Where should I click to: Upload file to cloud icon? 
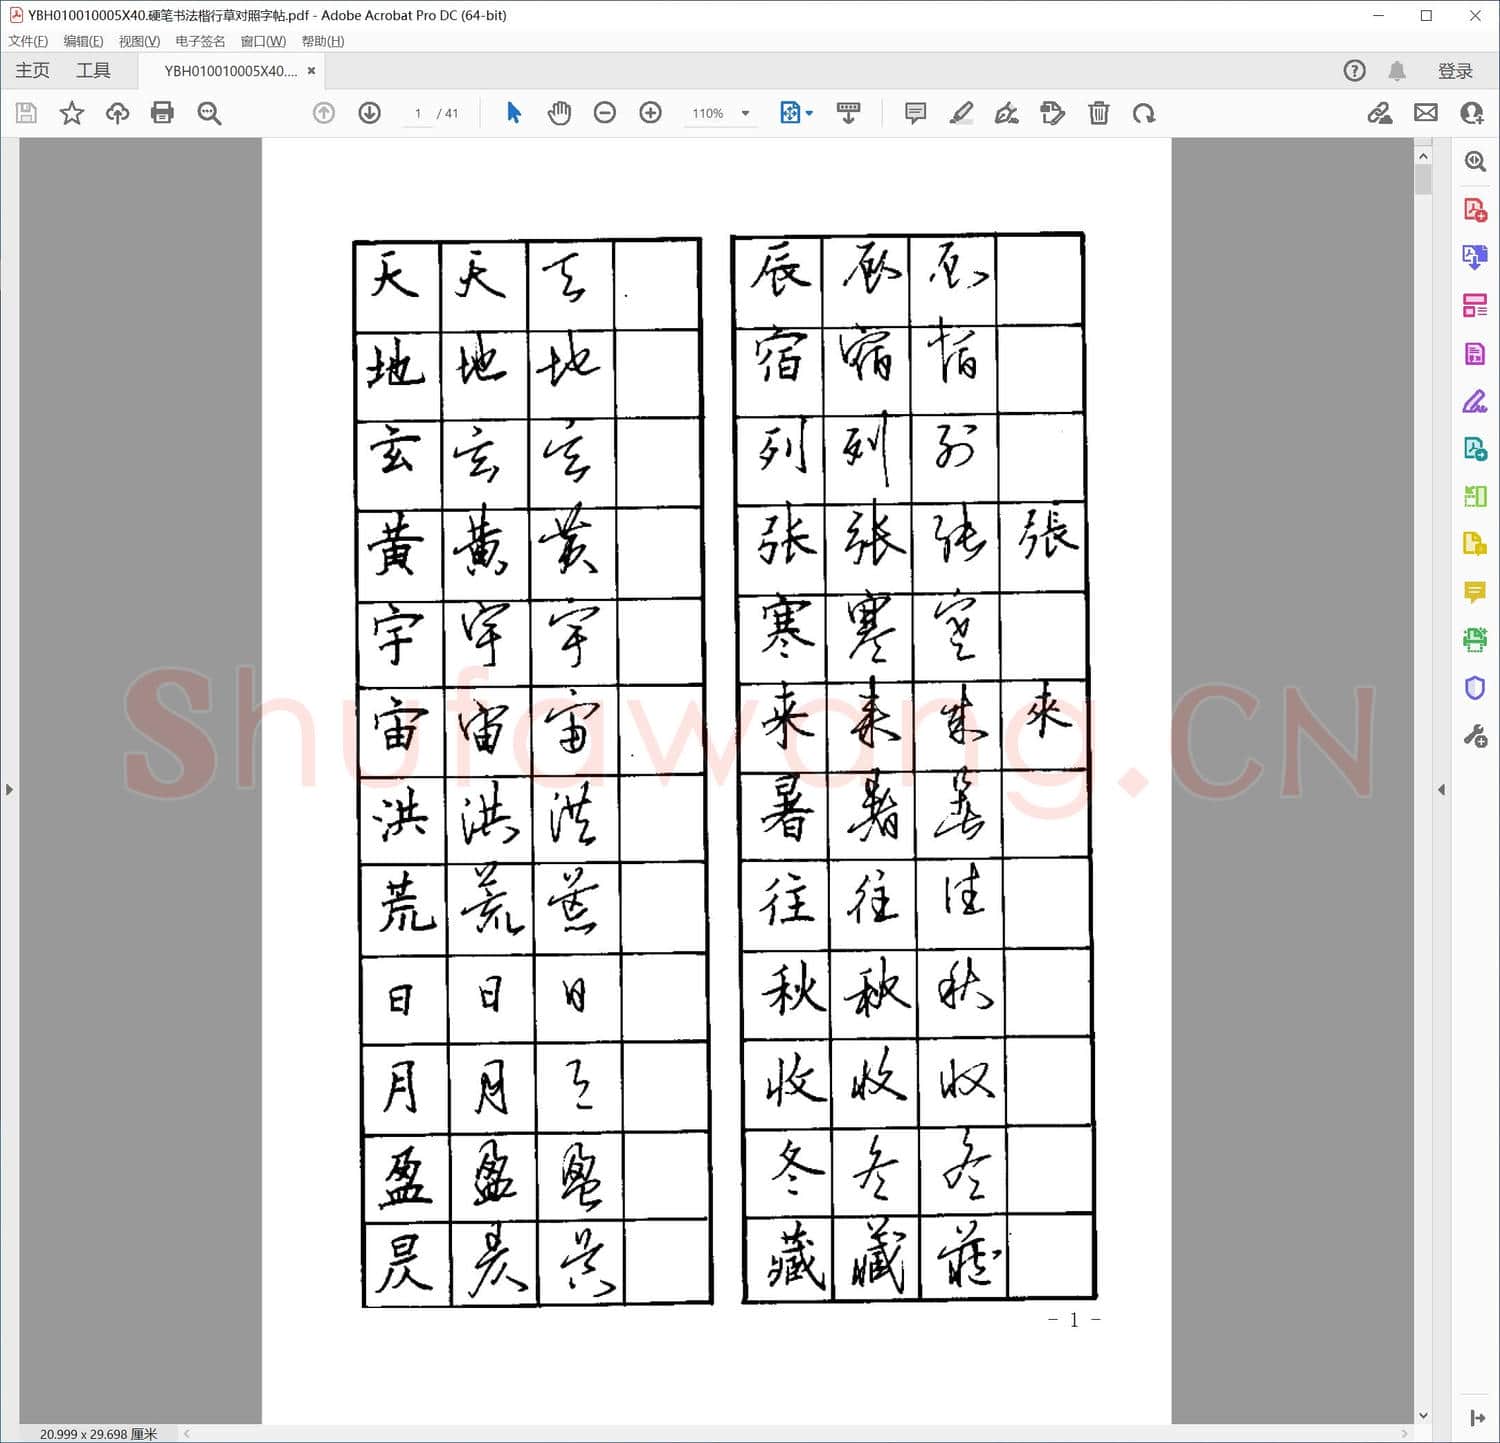point(117,113)
